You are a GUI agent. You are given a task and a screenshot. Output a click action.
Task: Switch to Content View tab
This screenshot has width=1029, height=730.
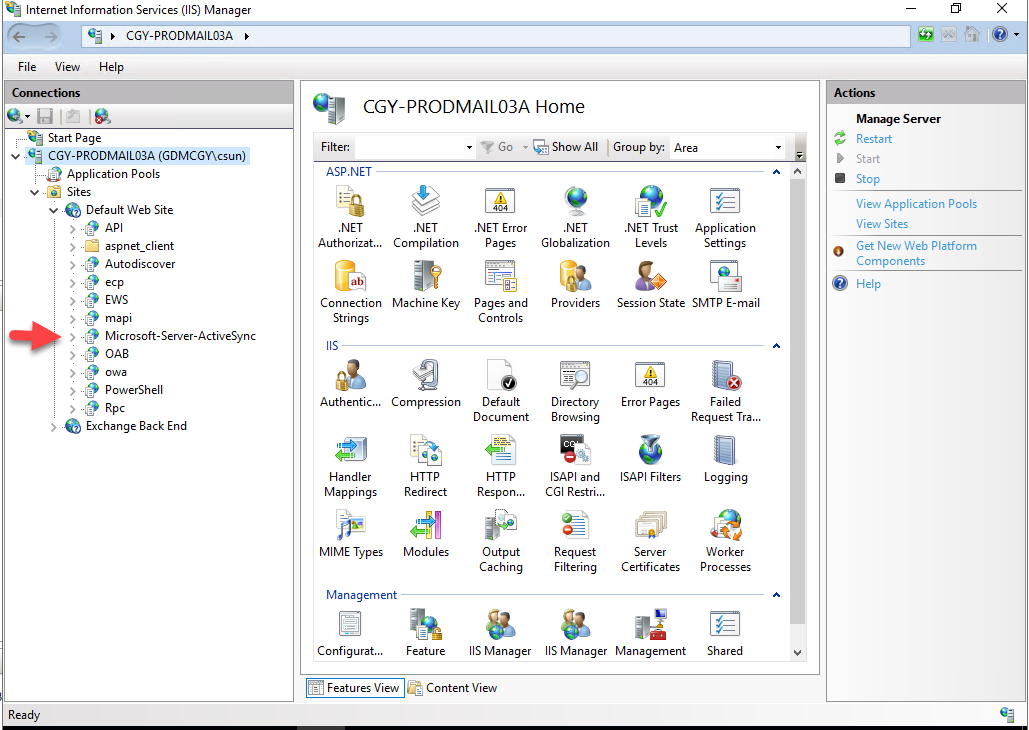453,688
